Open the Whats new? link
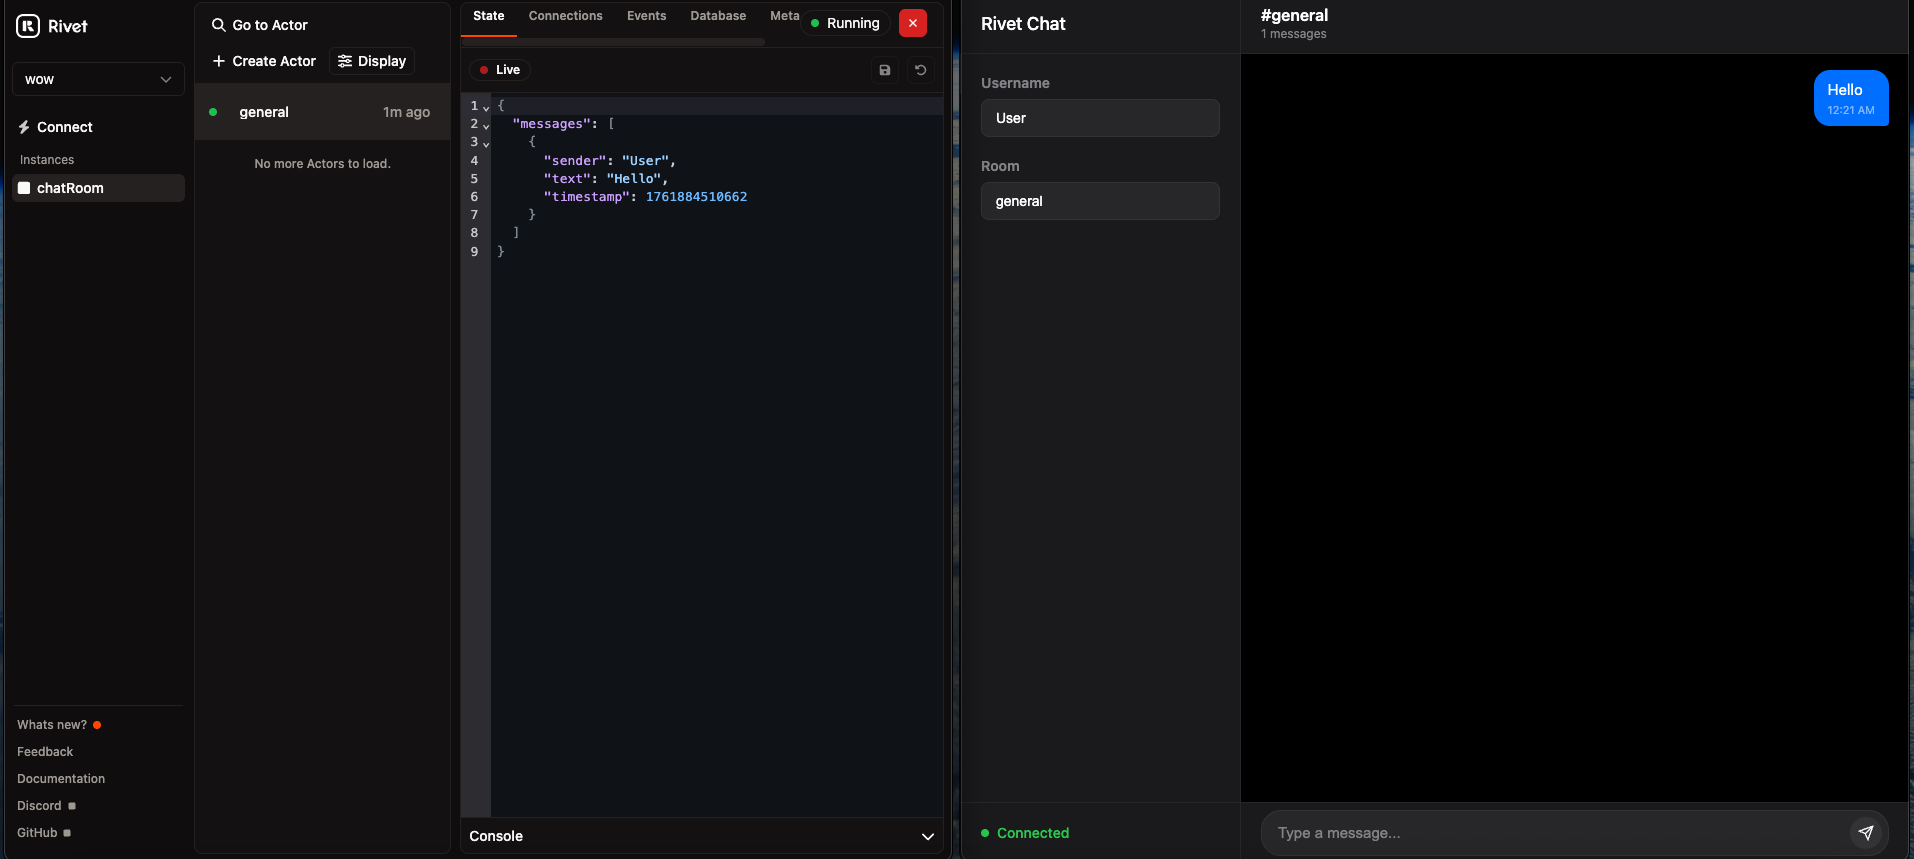1914x859 pixels. click(x=52, y=725)
